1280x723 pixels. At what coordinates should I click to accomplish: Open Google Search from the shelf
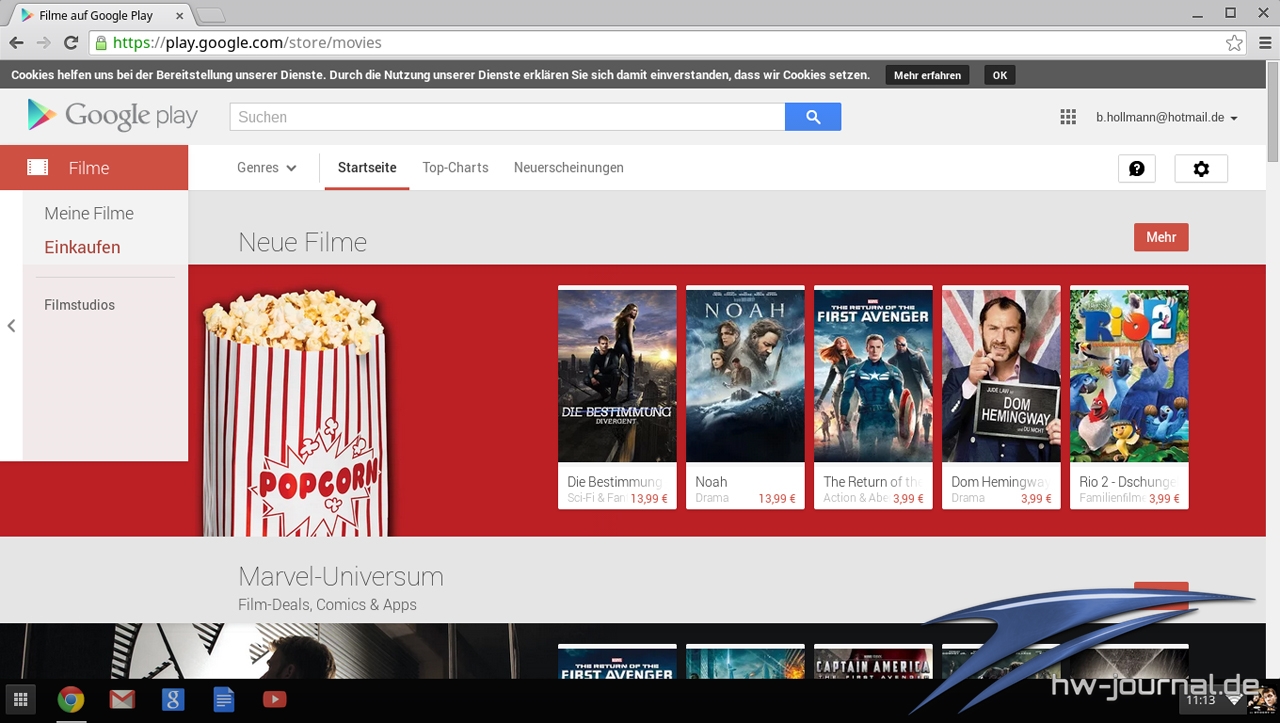pos(173,699)
